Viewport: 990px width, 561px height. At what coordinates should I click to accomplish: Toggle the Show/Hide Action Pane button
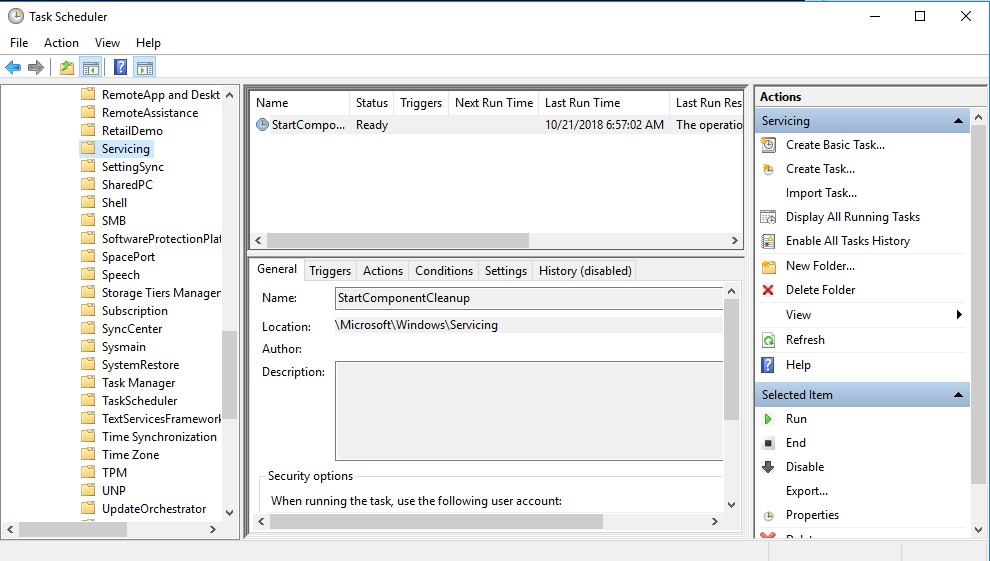click(145, 68)
